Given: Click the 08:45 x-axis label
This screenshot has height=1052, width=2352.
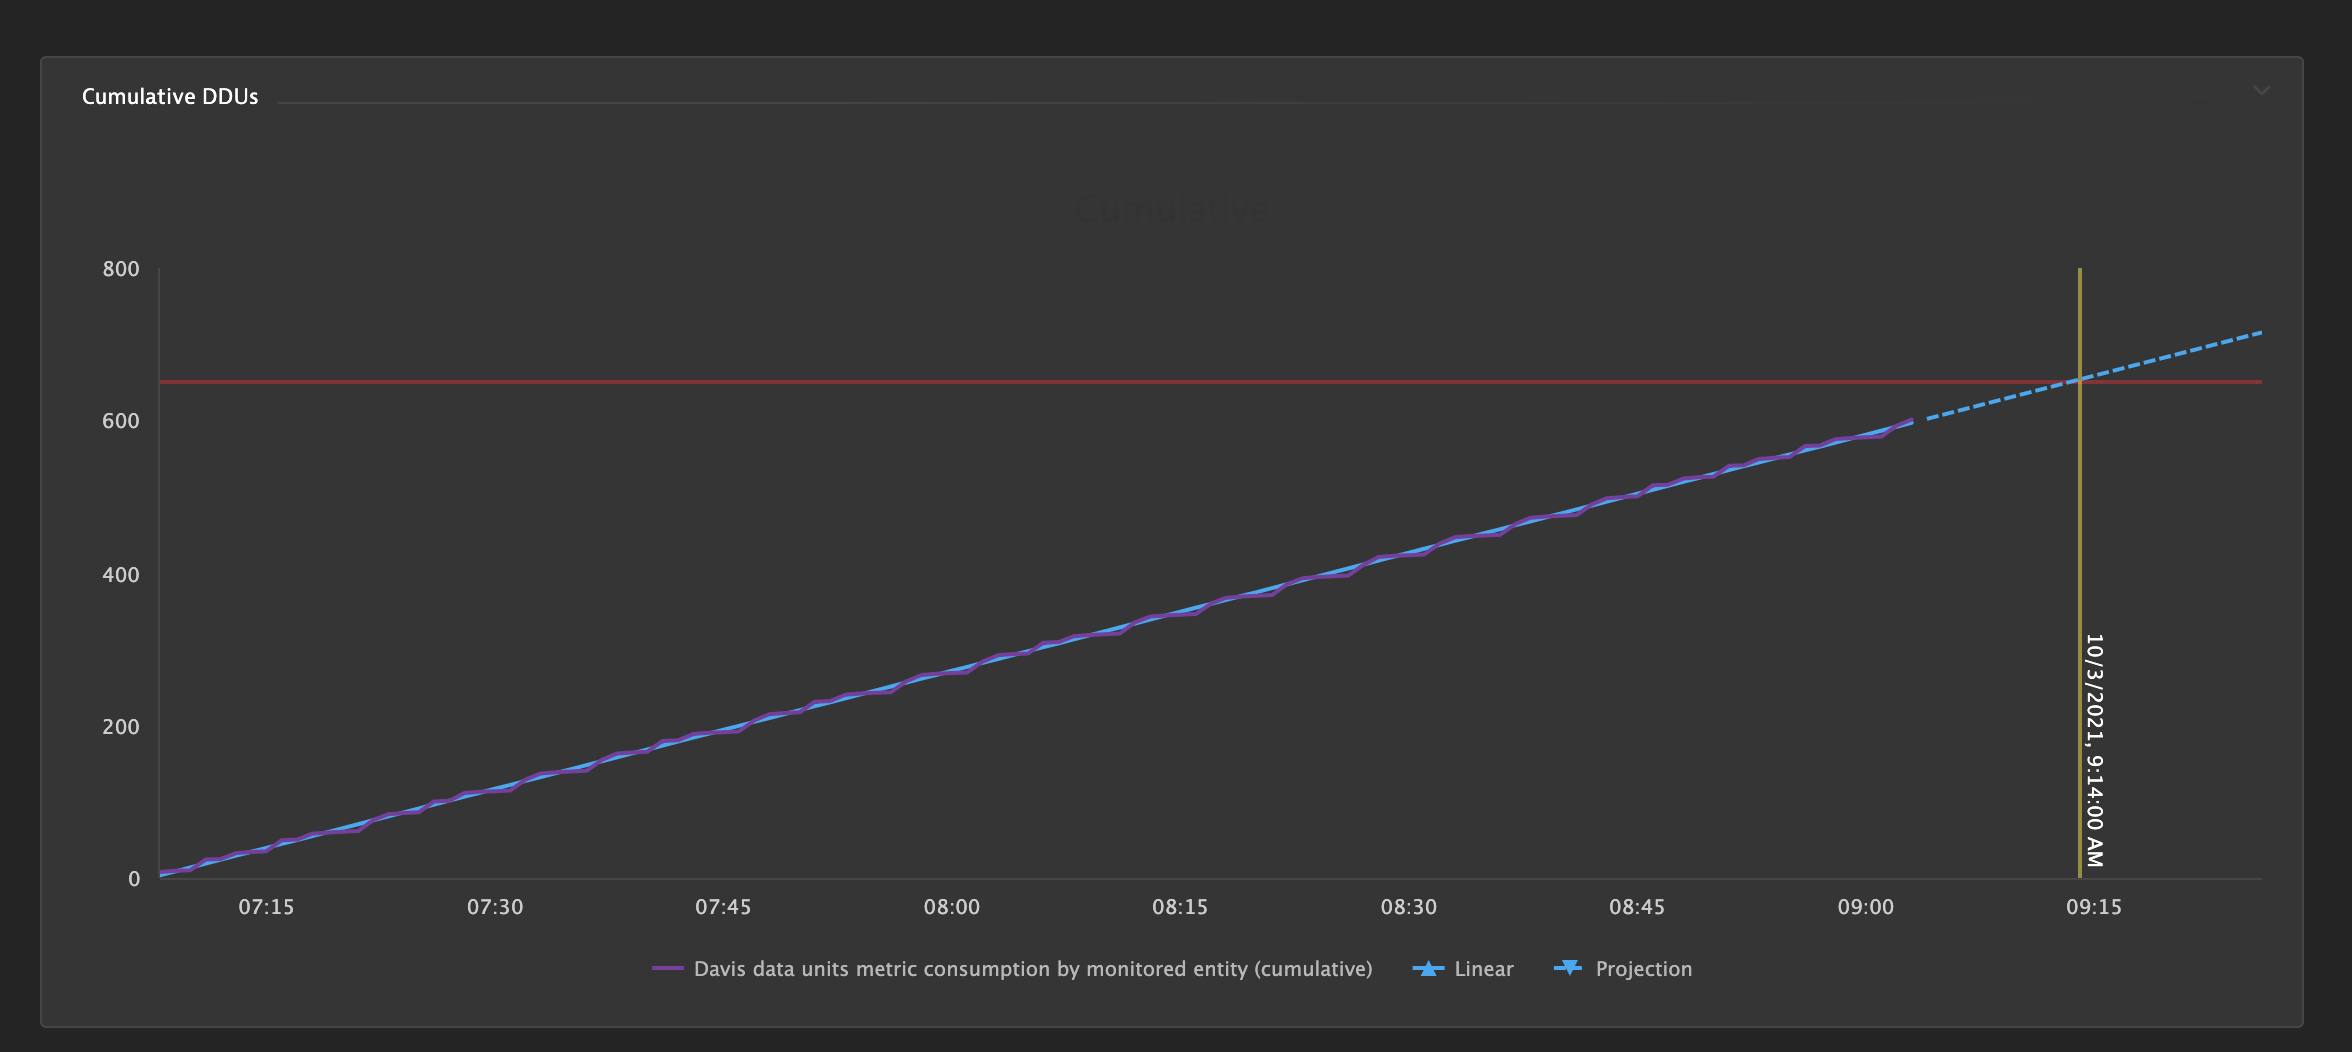Looking at the screenshot, I should pyautogui.click(x=1637, y=907).
